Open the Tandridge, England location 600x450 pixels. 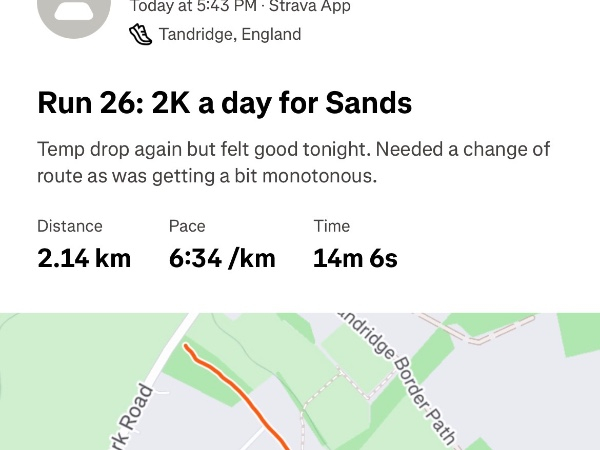pyautogui.click(x=229, y=35)
